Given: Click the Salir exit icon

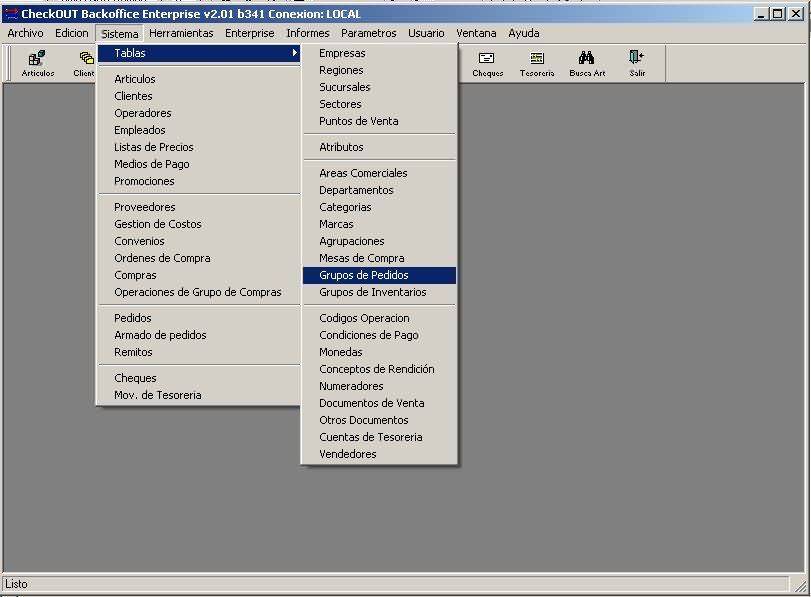Looking at the screenshot, I should [637, 64].
